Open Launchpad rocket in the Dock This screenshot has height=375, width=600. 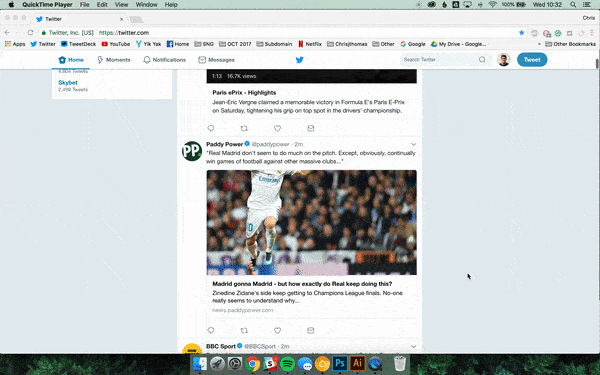click(217, 363)
